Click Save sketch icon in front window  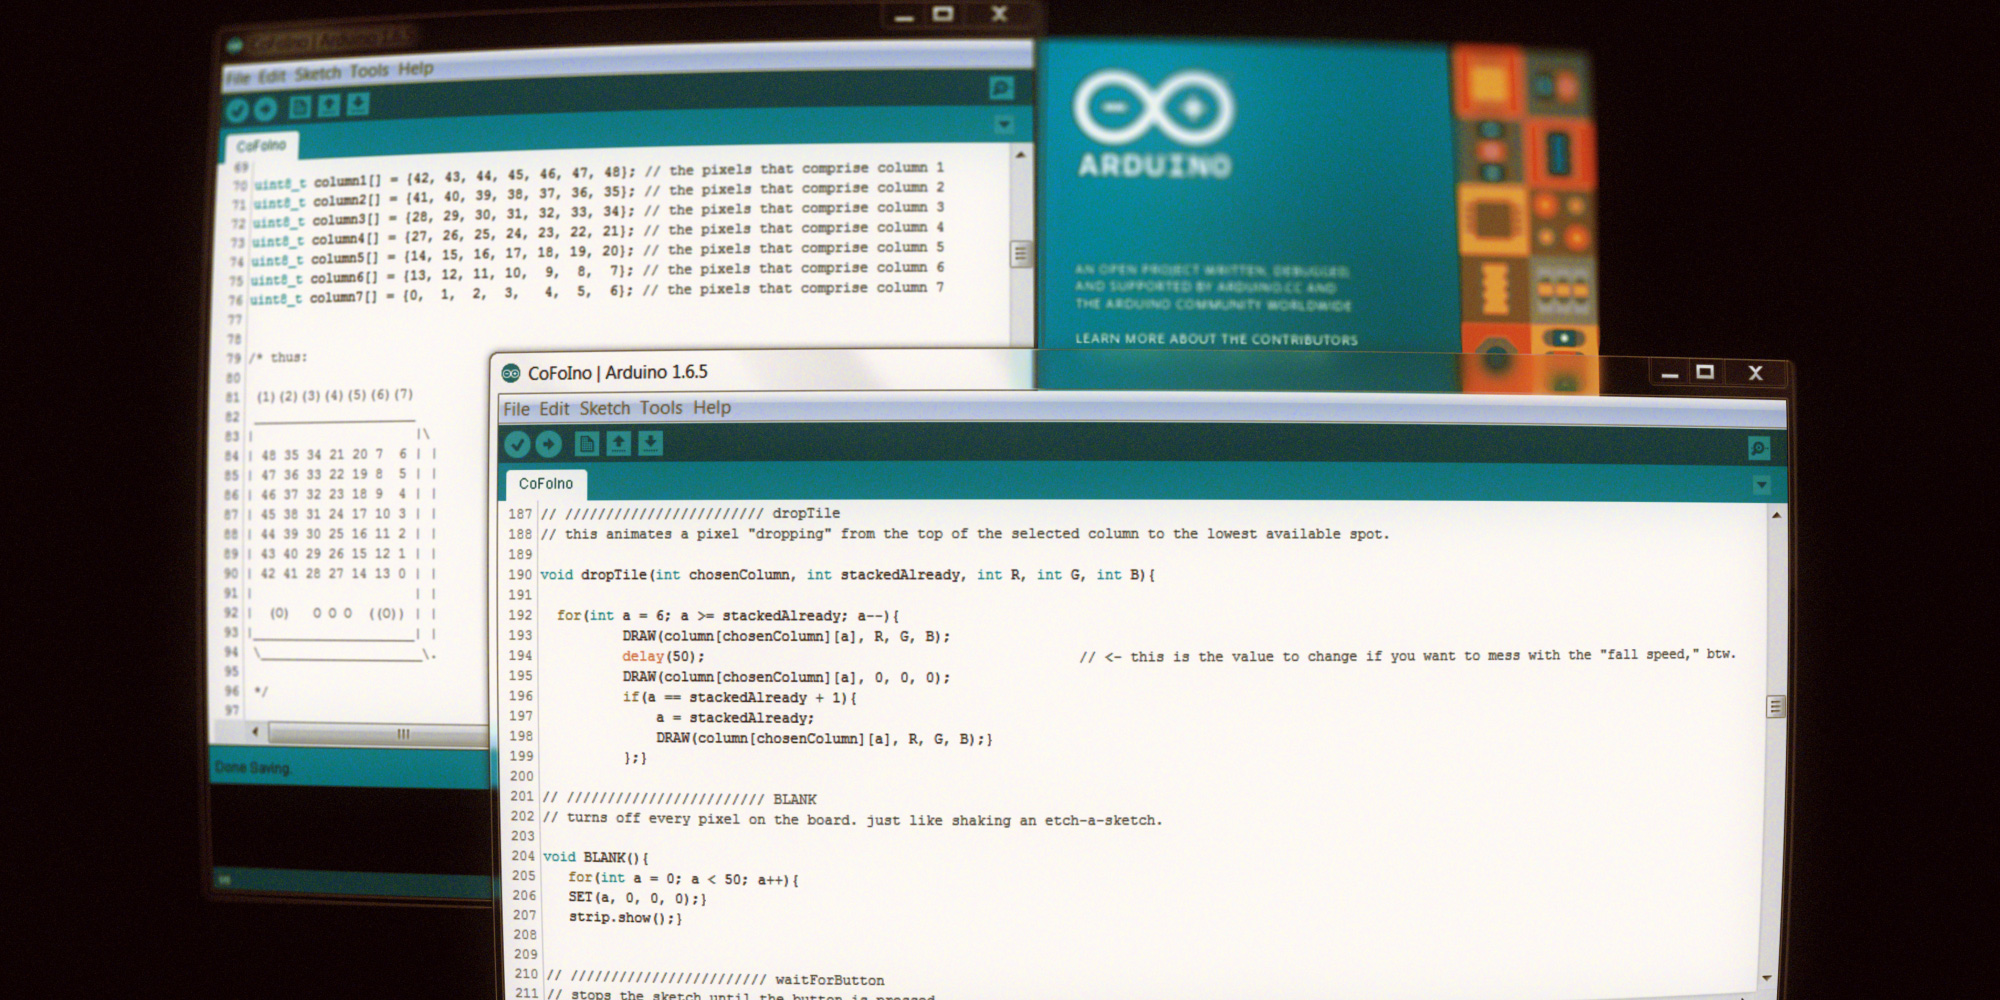coord(651,443)
